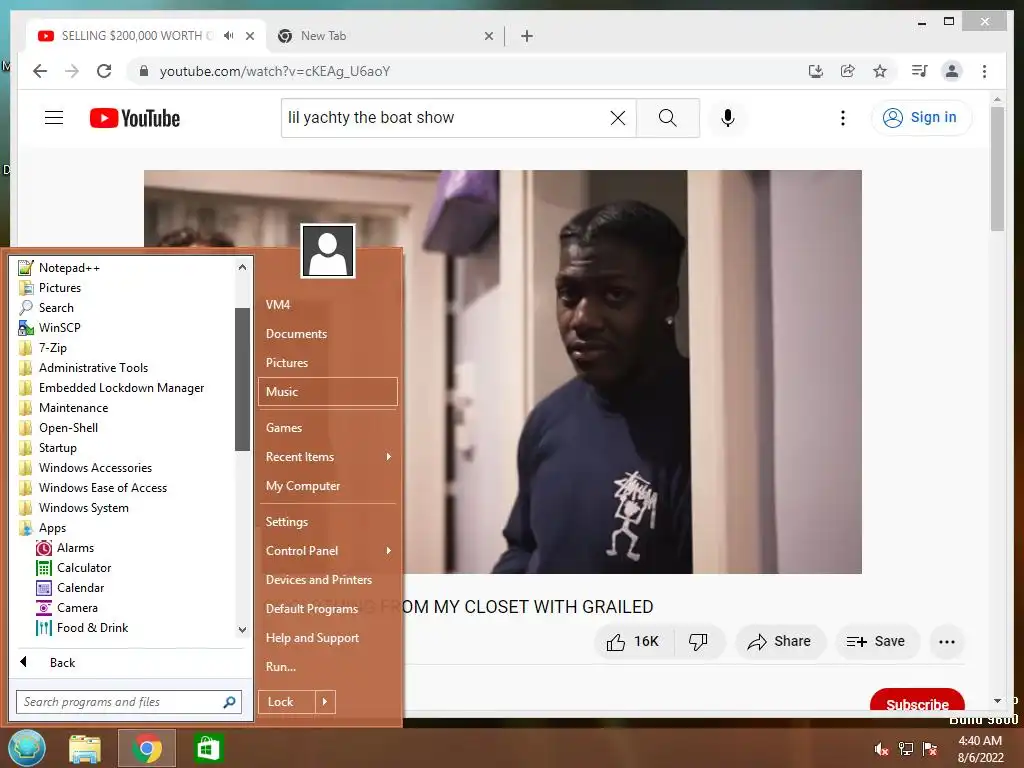Open the YouTube hamburger guide menu

(54, 118)
